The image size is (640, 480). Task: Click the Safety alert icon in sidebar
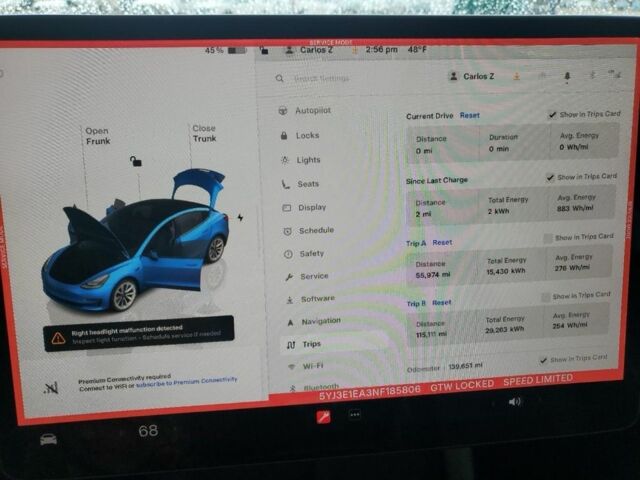[288, 254]
